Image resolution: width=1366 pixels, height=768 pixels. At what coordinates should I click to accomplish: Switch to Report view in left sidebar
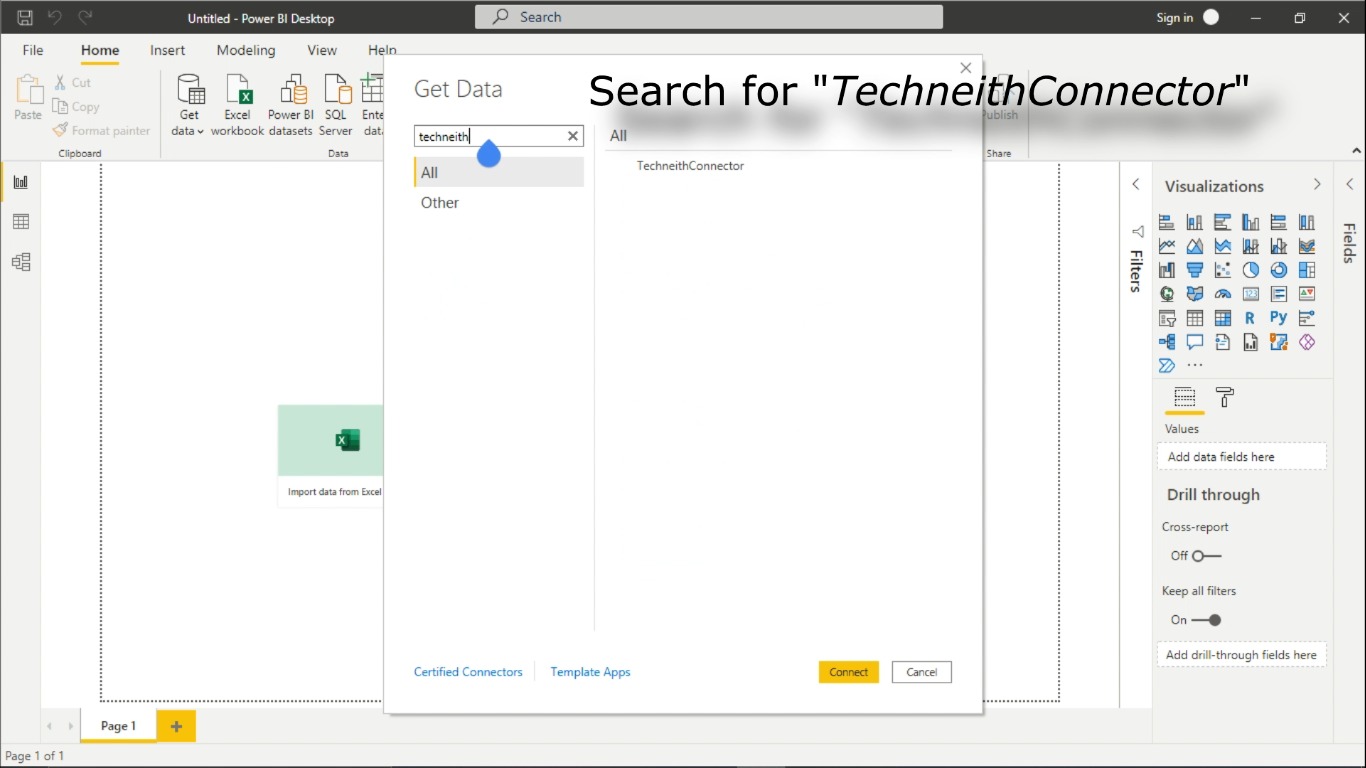(x=21, y=182)
